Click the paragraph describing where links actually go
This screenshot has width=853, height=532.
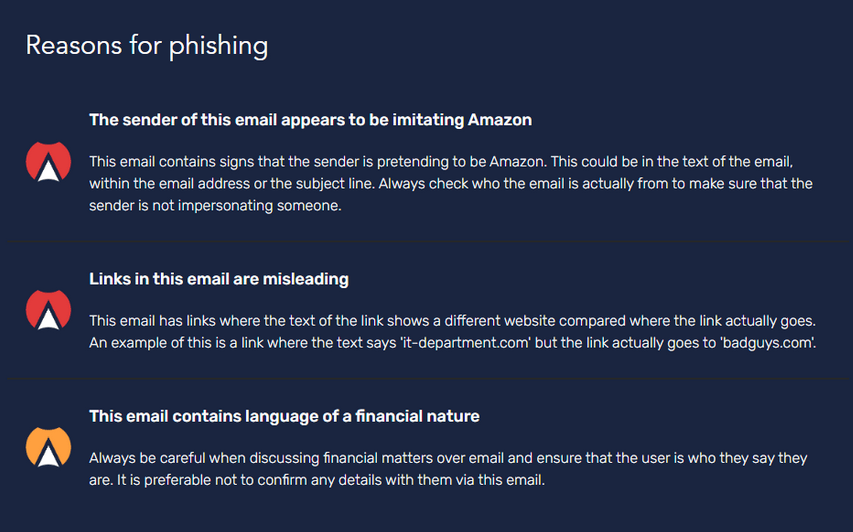tap(452, 331)
